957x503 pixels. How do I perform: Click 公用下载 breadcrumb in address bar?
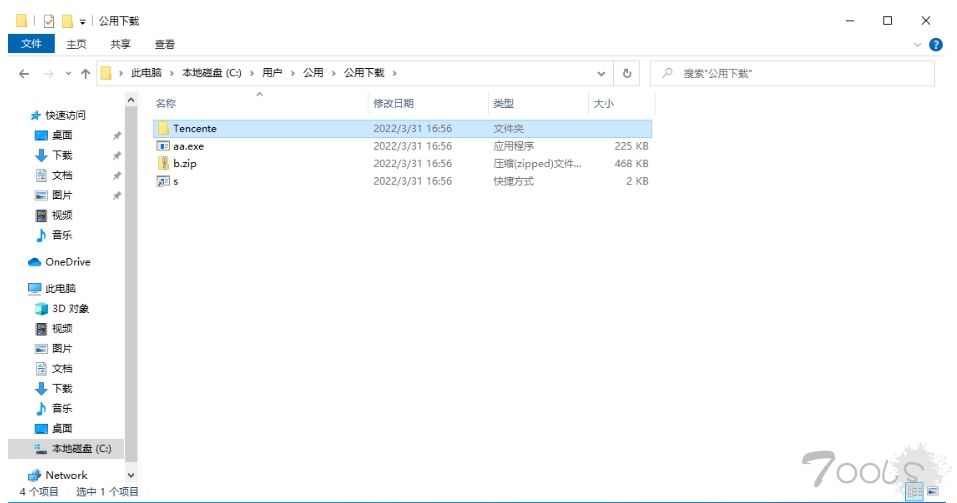364,73
